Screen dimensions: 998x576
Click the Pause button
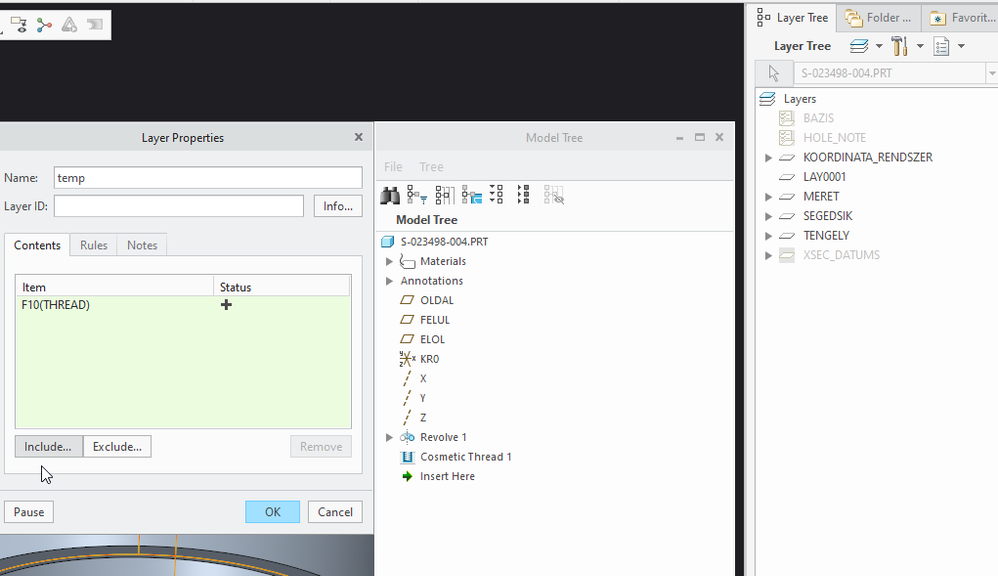[x=29, y=512]
